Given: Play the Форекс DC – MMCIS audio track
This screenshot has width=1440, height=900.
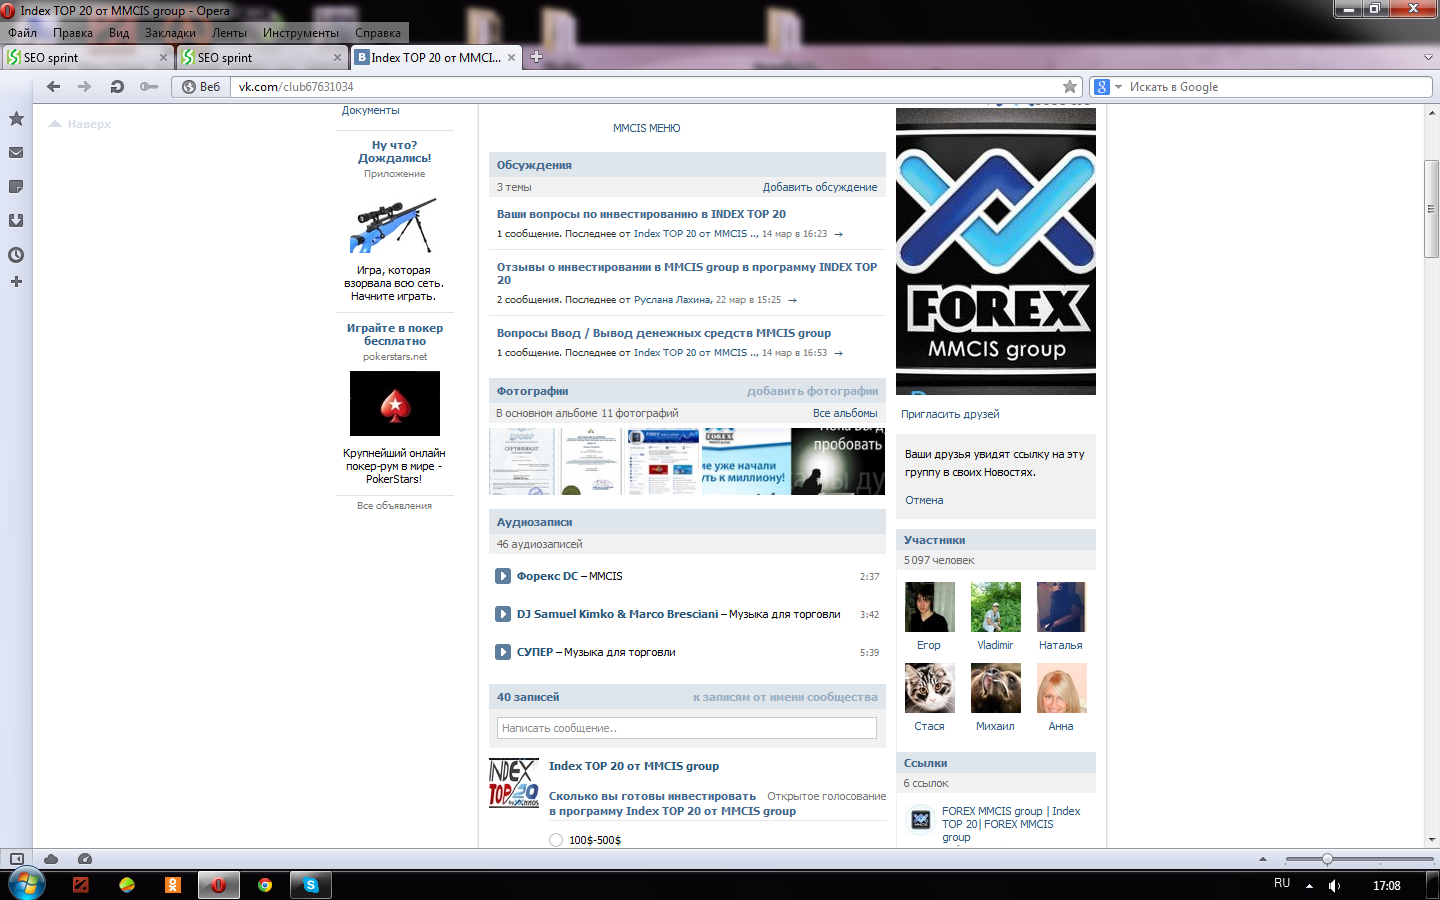Looking at the screenshot, I should (503, 576).
